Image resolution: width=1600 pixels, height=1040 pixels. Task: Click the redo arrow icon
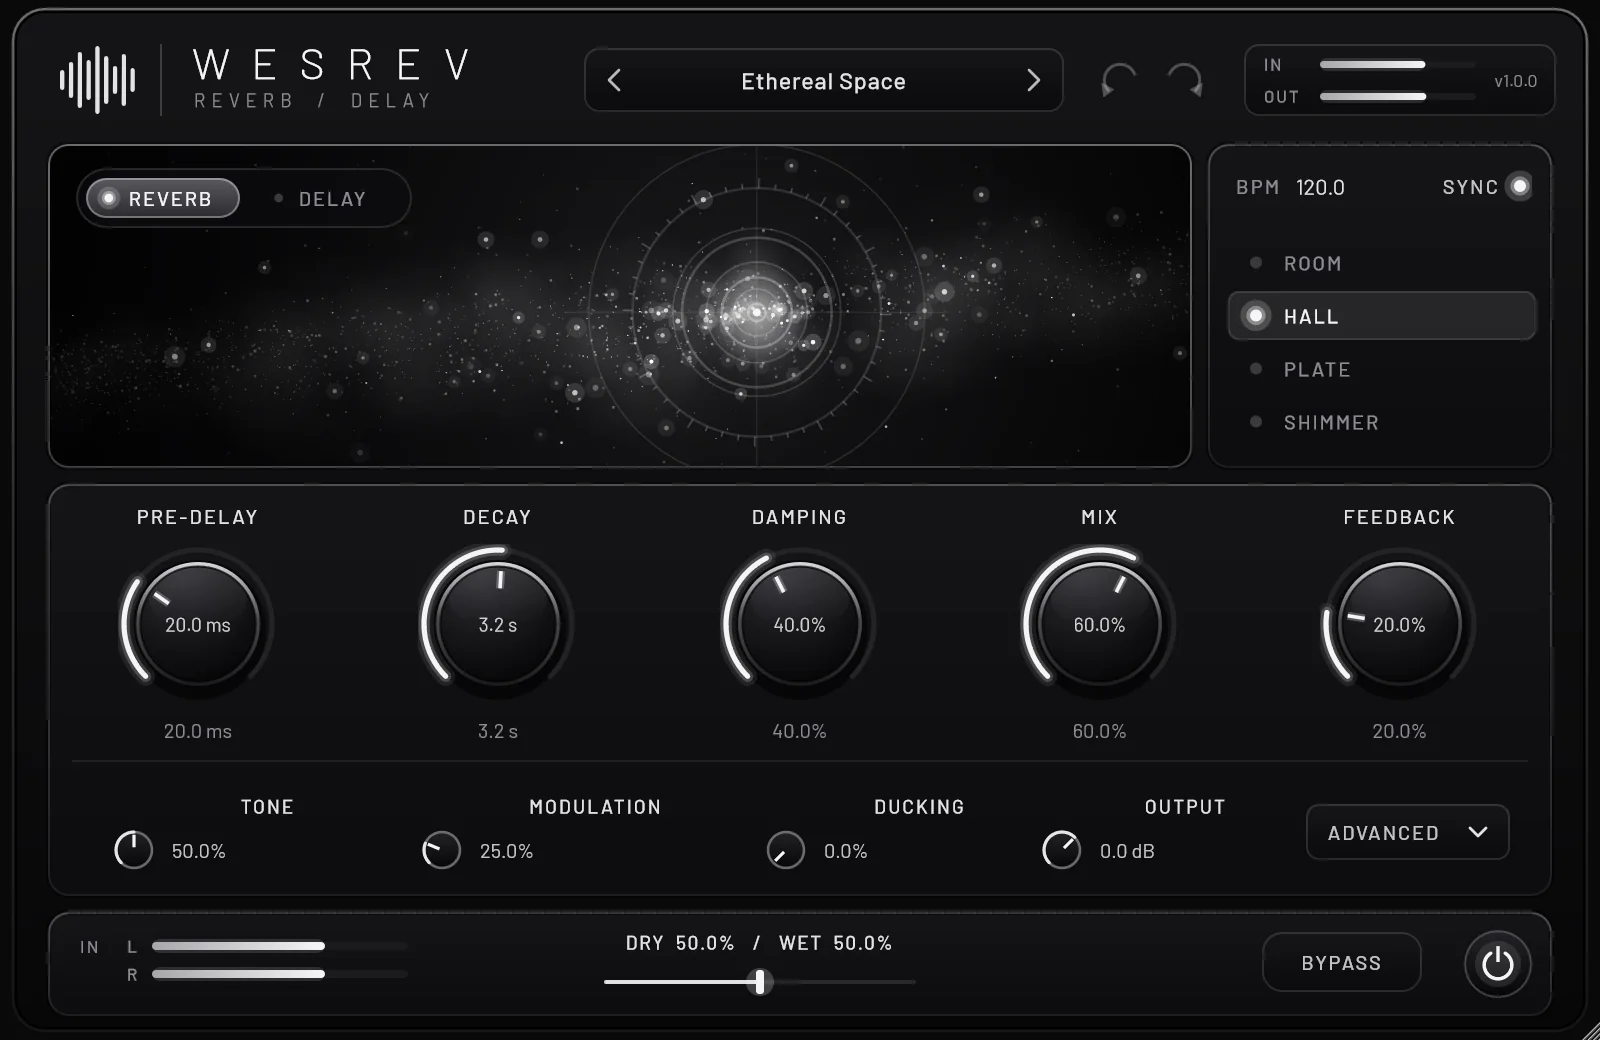[1185, 80]
